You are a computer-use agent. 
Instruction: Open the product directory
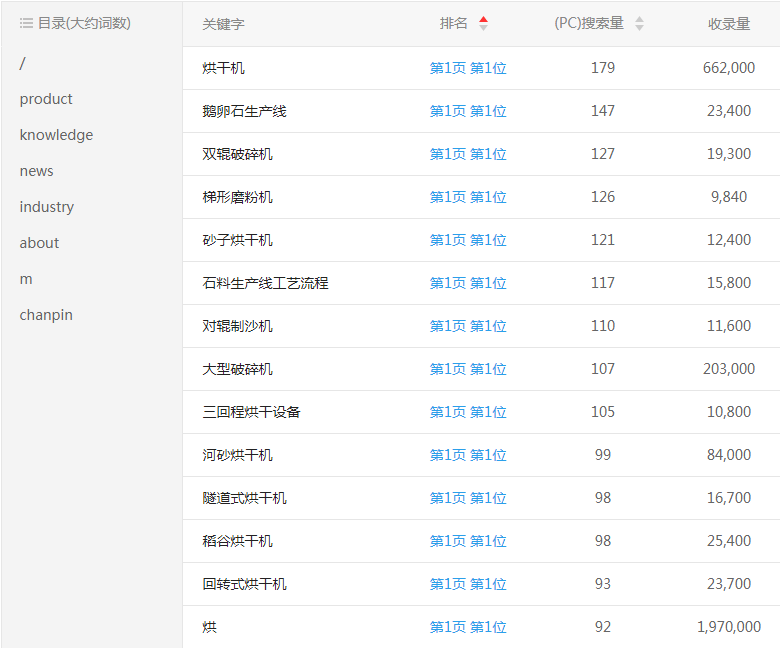pyautogui.click(x=46, y=99)
